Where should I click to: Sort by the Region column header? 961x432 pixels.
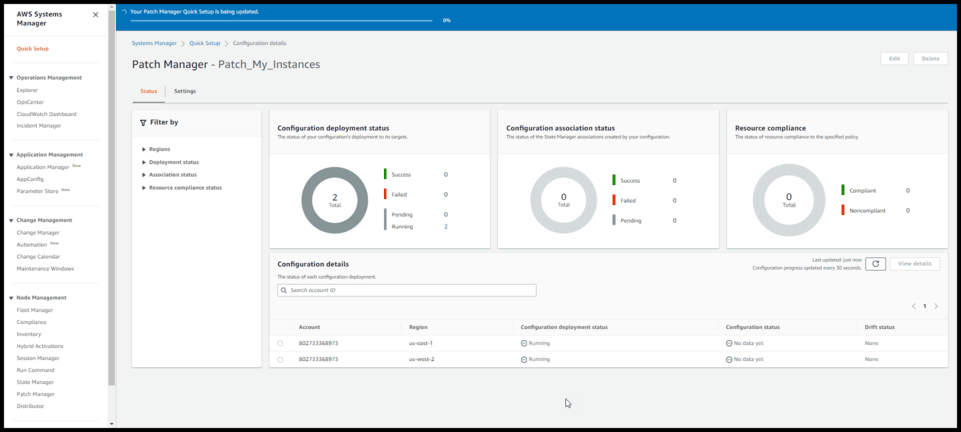419,327
